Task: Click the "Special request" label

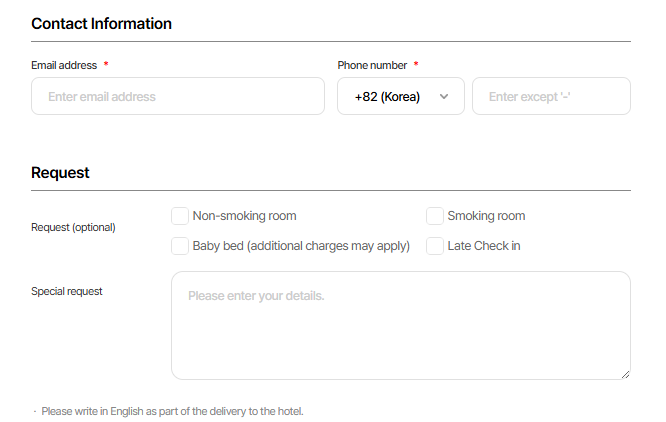Action: 67,292
